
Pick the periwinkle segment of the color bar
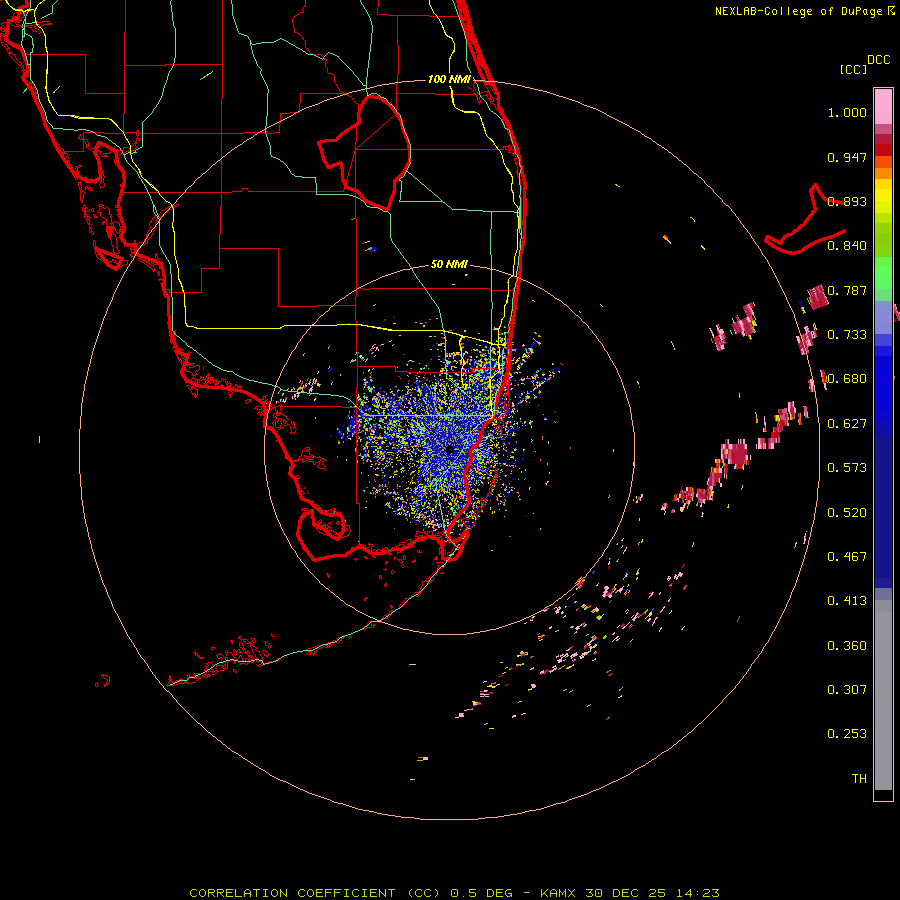883,318
